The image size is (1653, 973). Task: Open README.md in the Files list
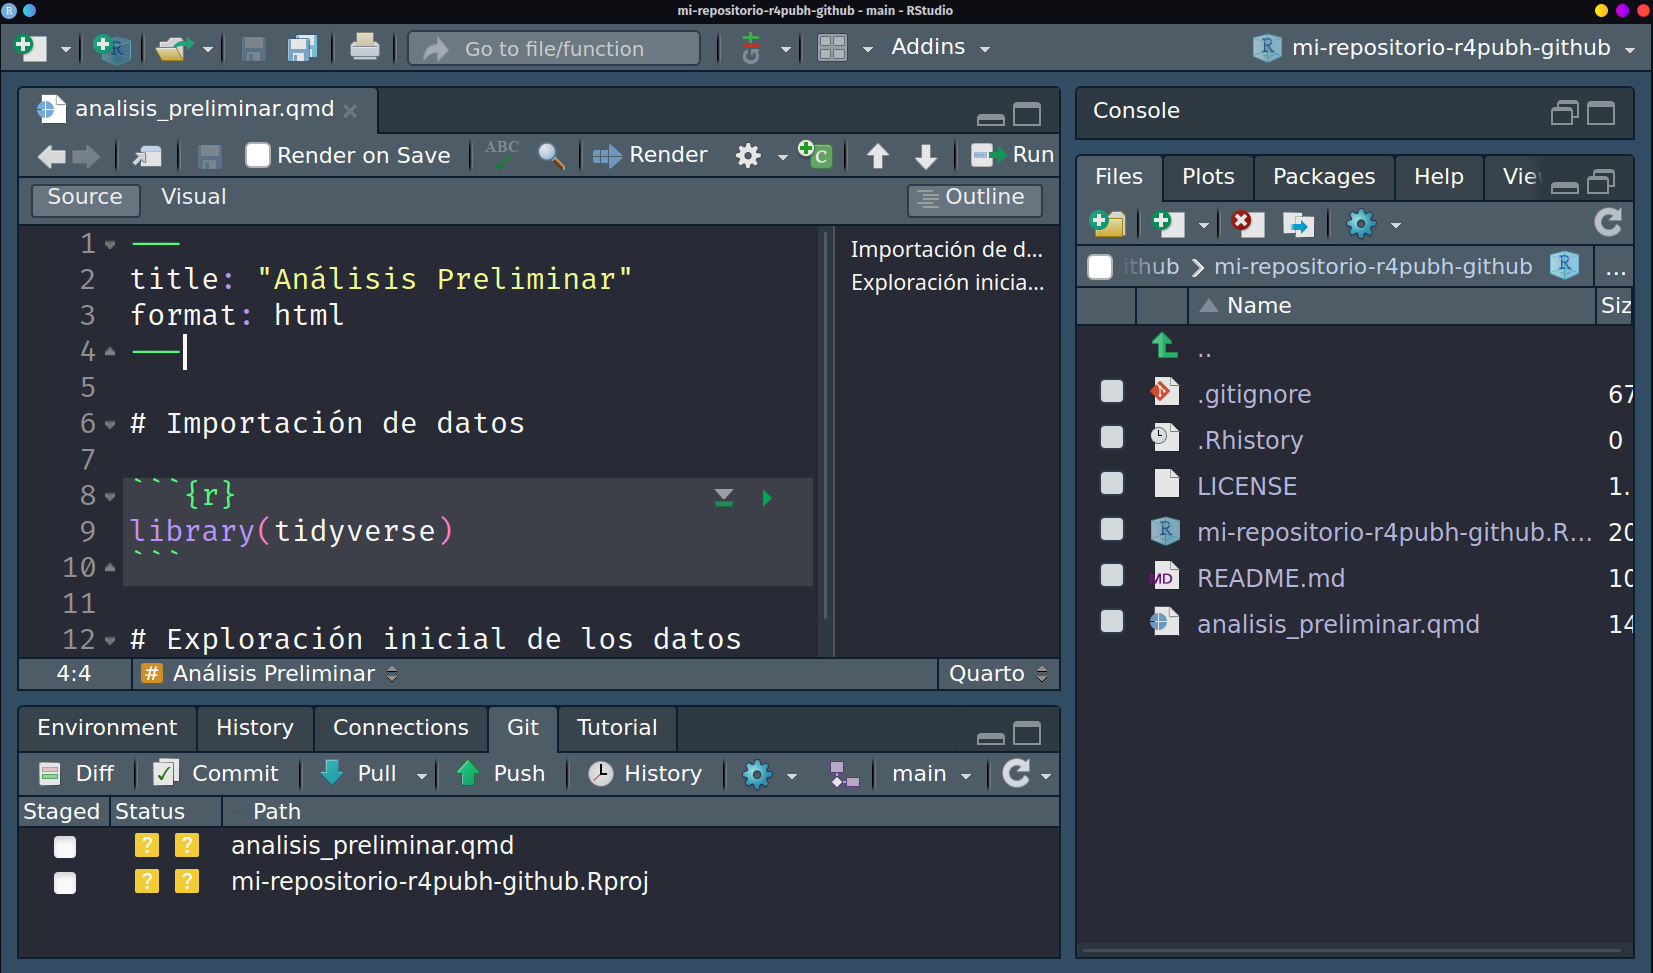[x=1270, y=578]
